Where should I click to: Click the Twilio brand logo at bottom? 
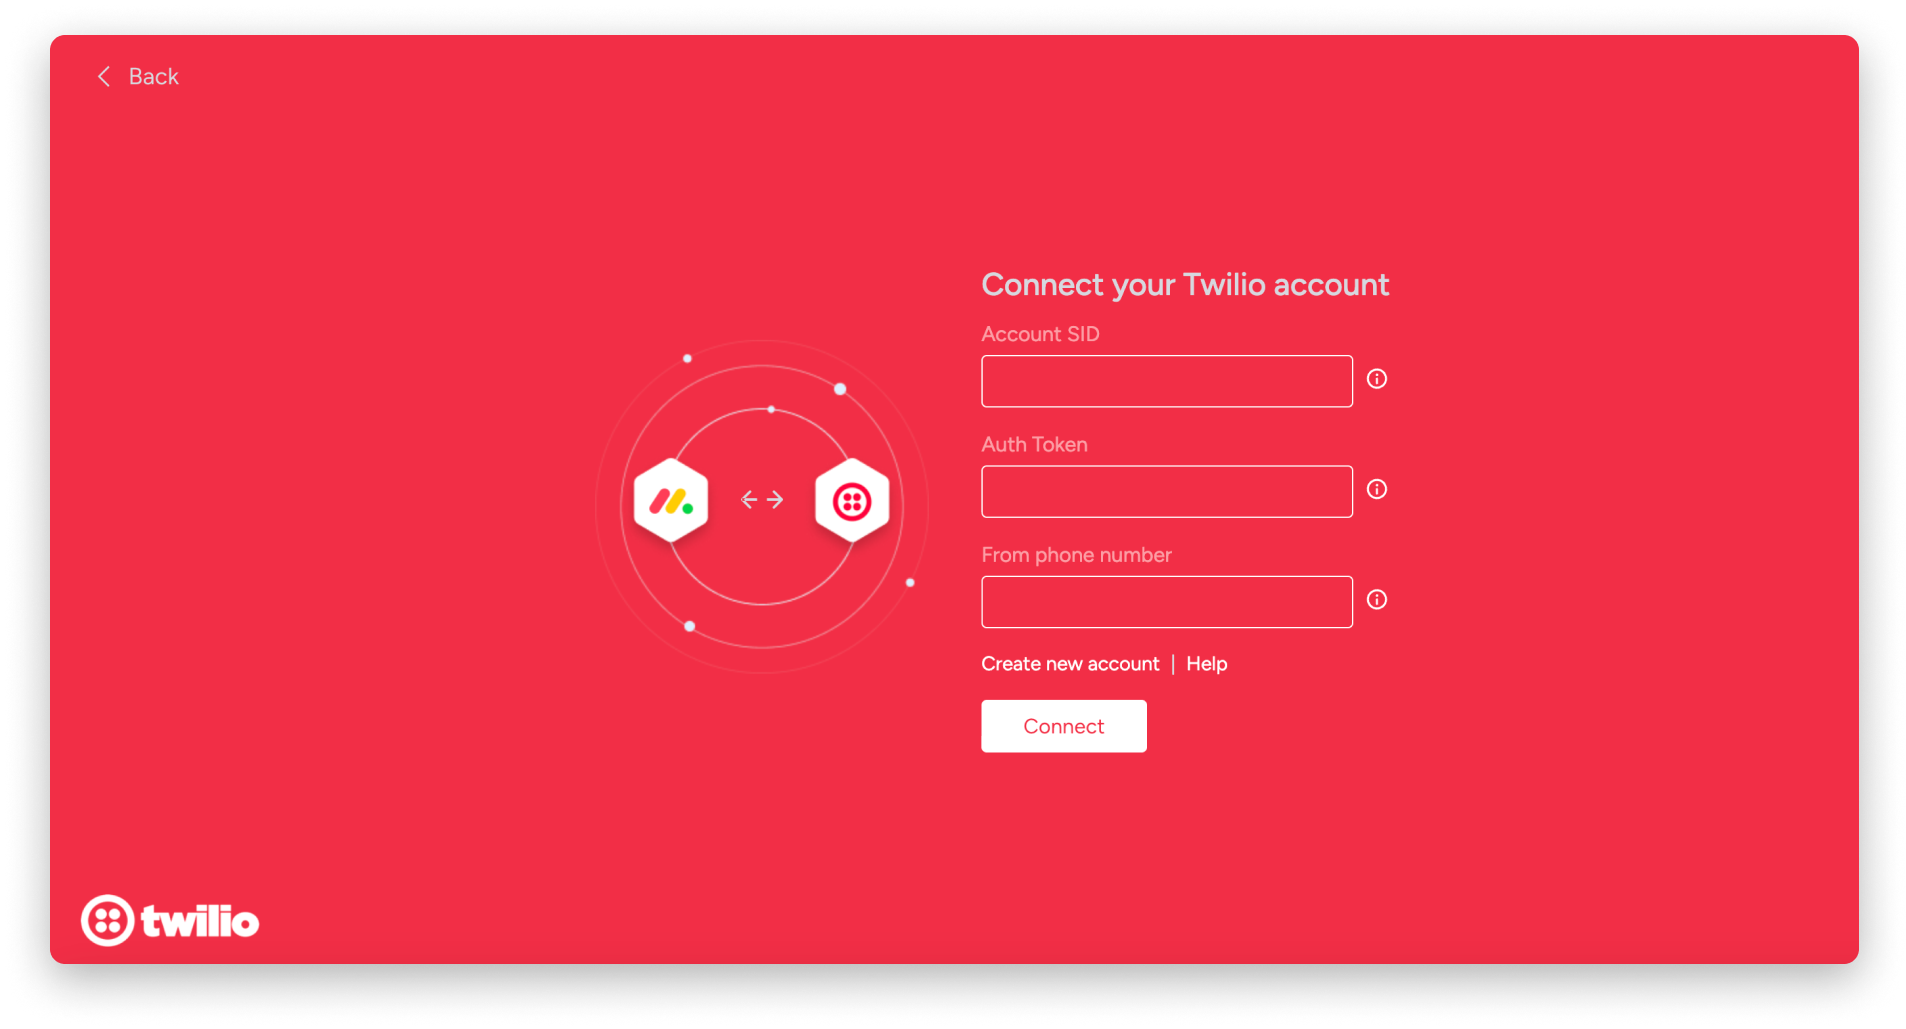pos(170,921)
